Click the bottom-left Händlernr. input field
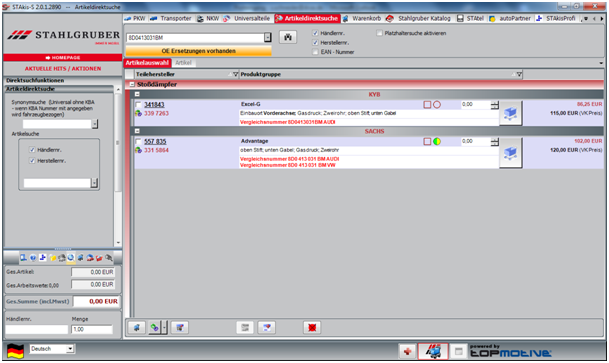 point(37,329)
